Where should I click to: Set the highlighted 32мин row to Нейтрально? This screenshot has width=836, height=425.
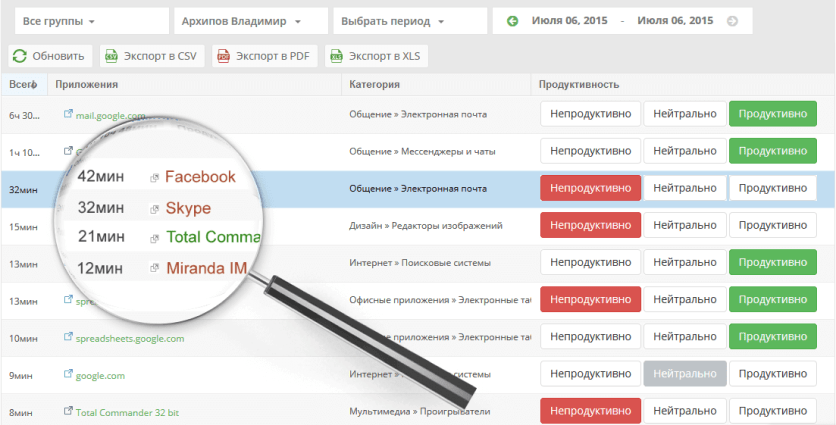point(684,188)
